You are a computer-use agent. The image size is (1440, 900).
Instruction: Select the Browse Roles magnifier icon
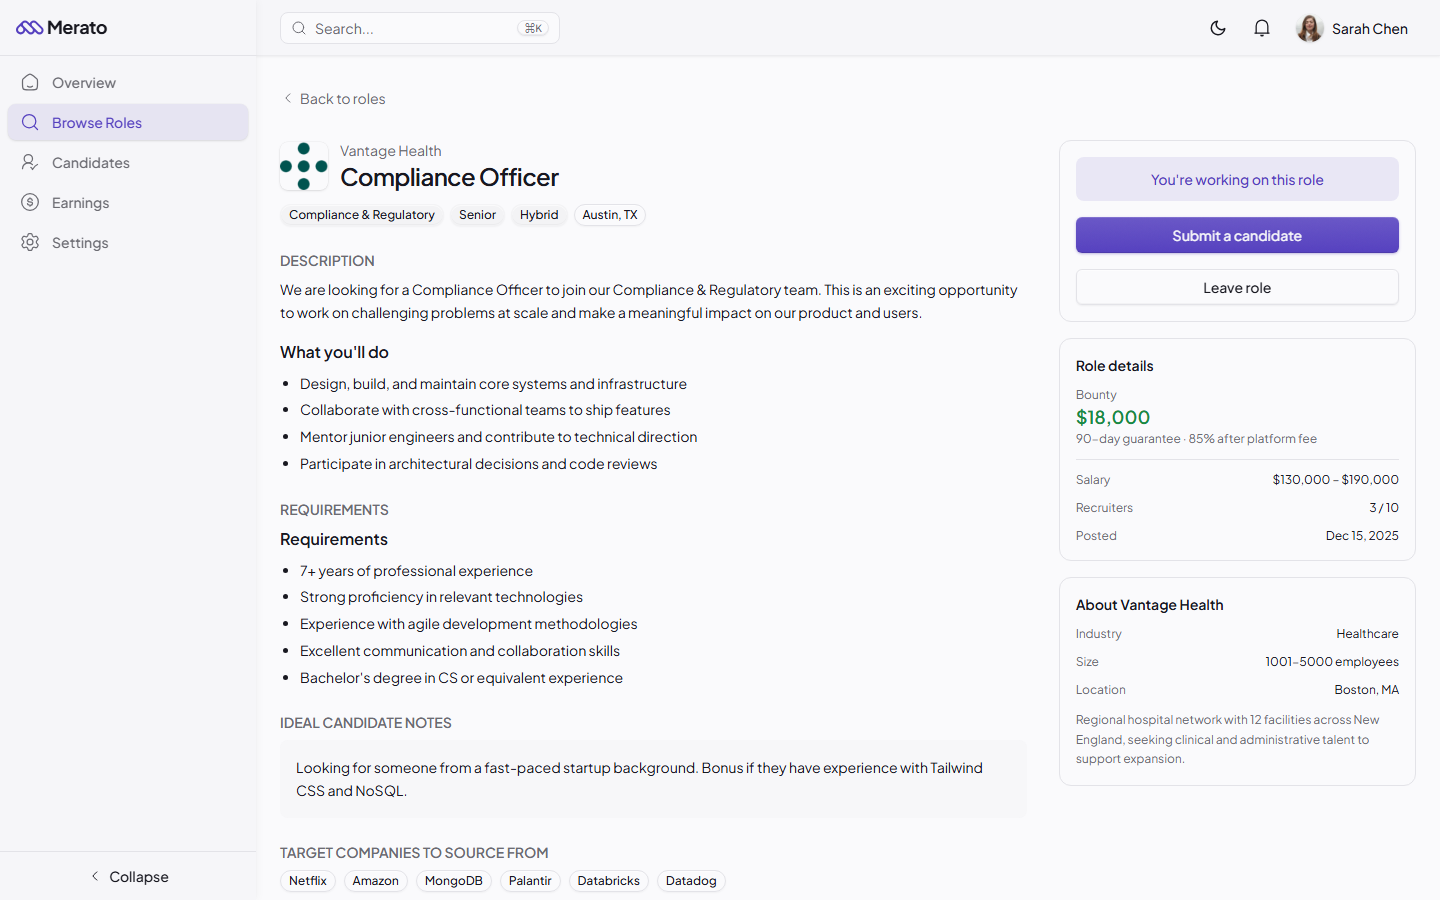point(30,122)
